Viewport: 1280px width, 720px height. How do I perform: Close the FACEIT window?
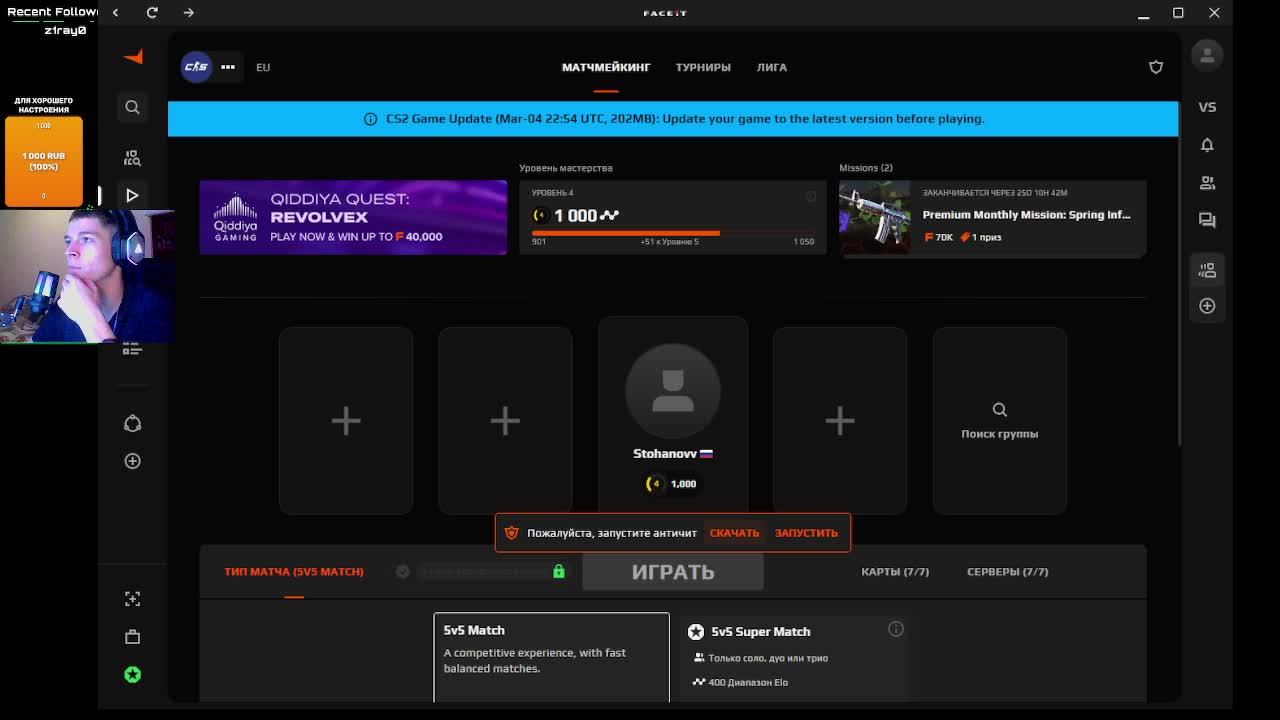pos(1214,13)
